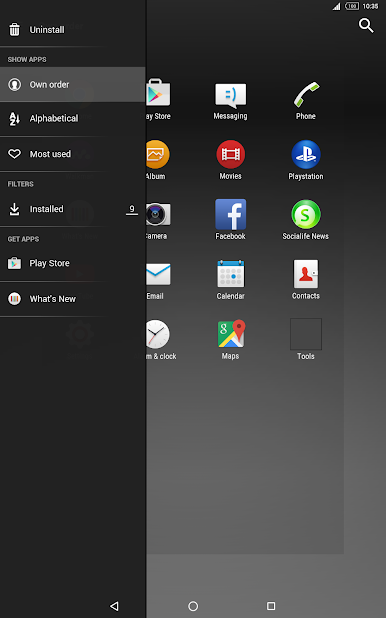Tap the Android home navigation button
Viewport: 386px width, 618px height.
pyautogui.click(x=193, y=606)
